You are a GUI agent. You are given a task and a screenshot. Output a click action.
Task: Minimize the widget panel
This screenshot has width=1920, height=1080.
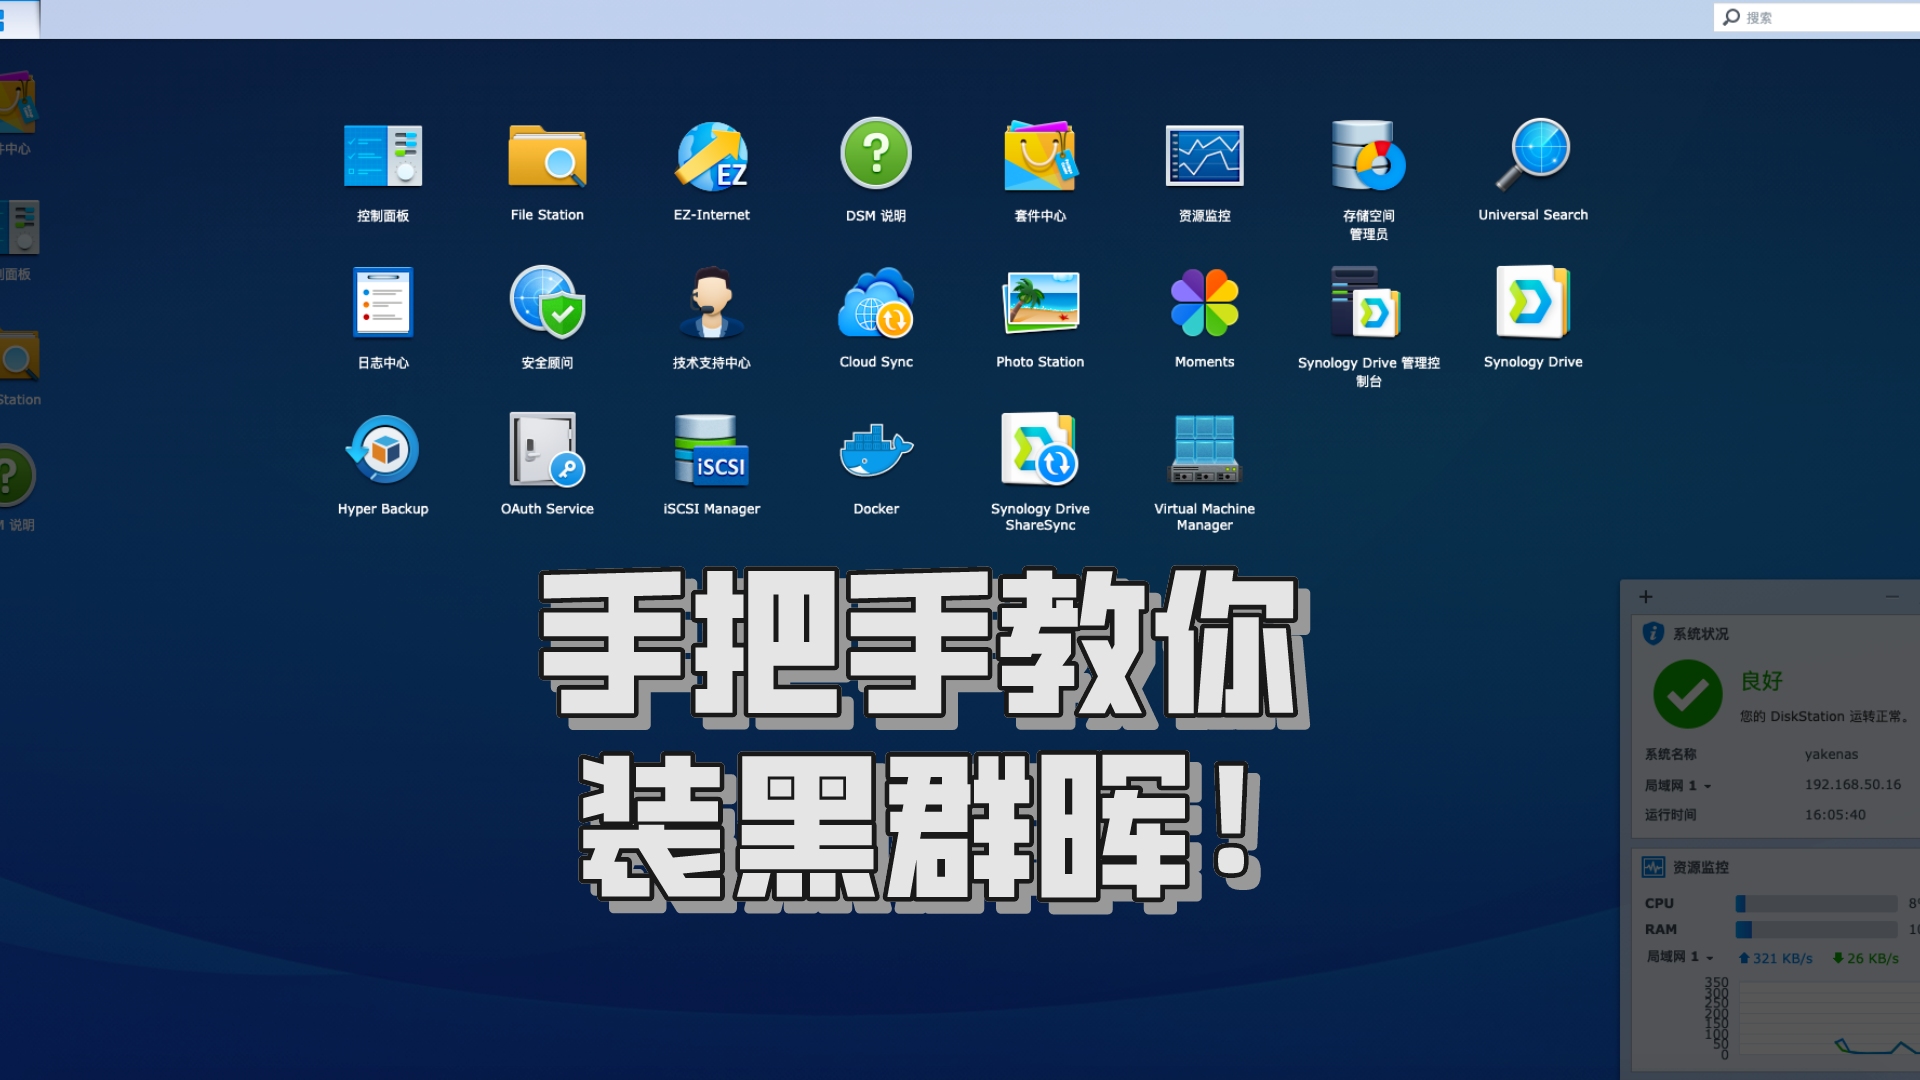point(1892,597)
